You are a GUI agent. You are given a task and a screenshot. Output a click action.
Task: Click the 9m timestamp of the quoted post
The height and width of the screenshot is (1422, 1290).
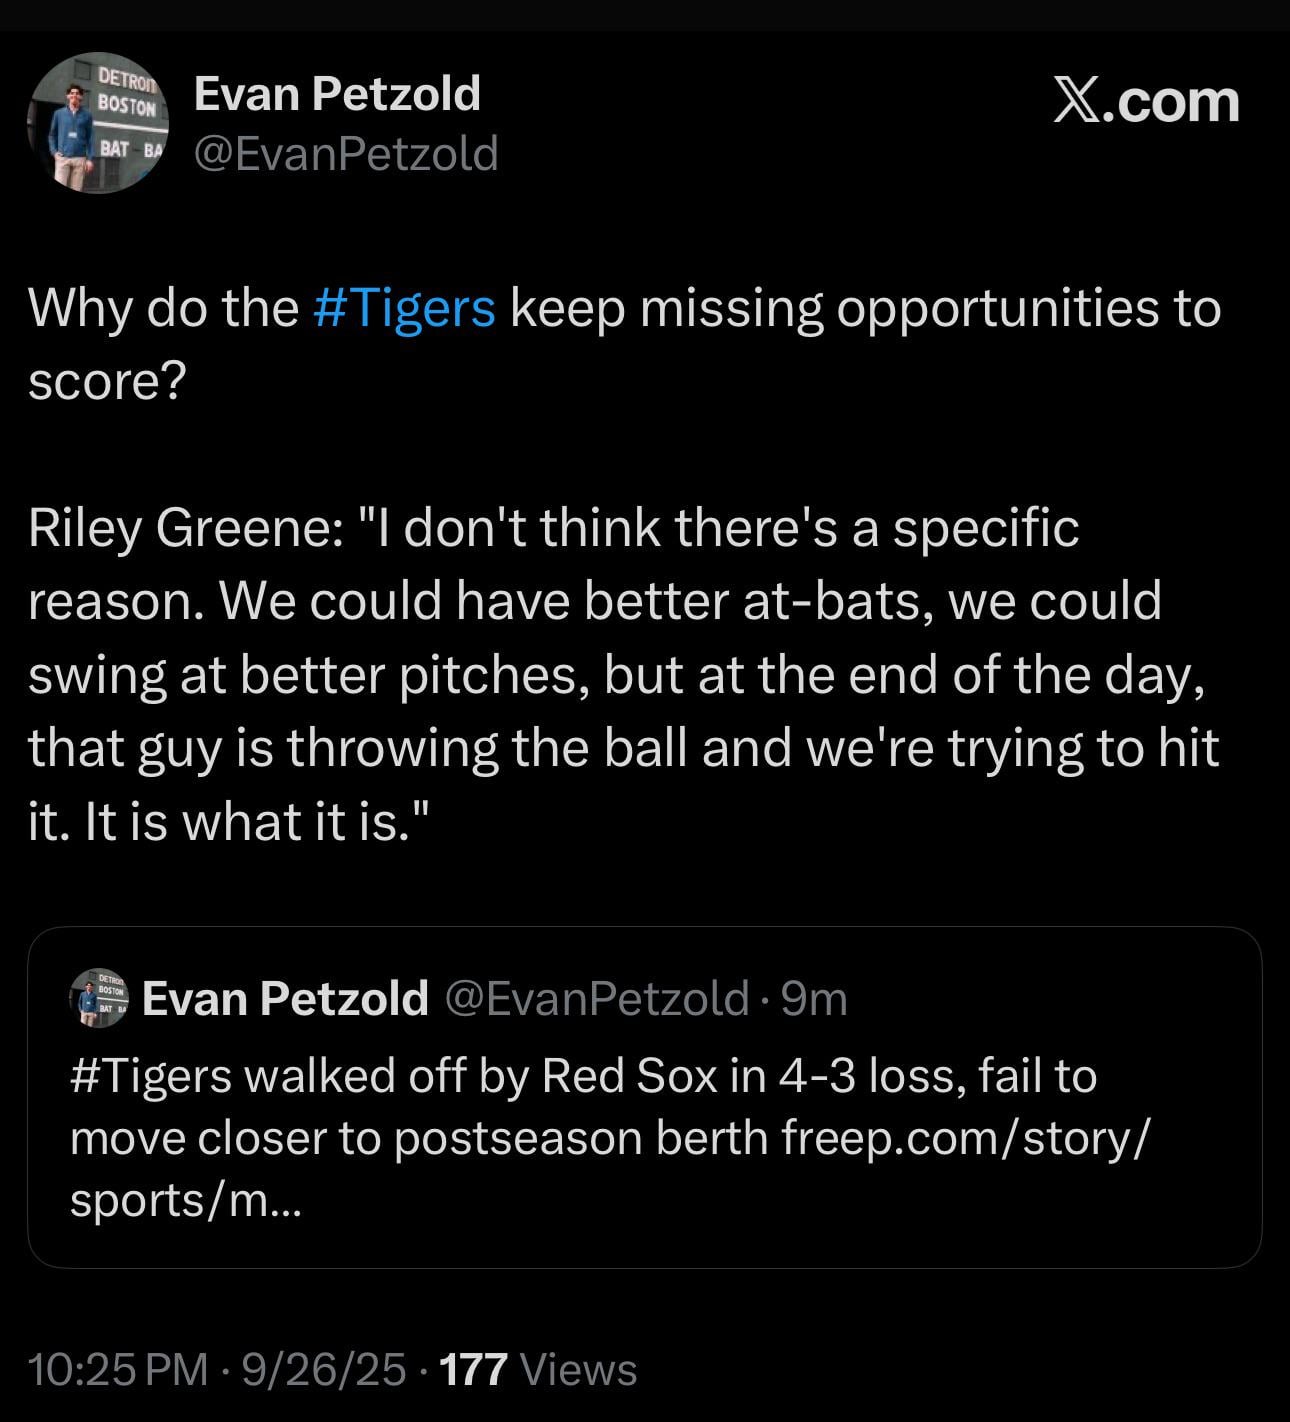pos(814,998)
